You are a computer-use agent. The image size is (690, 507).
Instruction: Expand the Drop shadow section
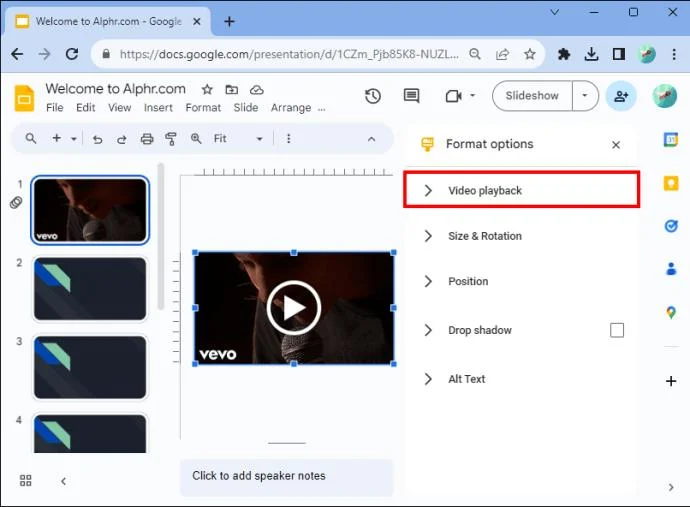[427, 330]
